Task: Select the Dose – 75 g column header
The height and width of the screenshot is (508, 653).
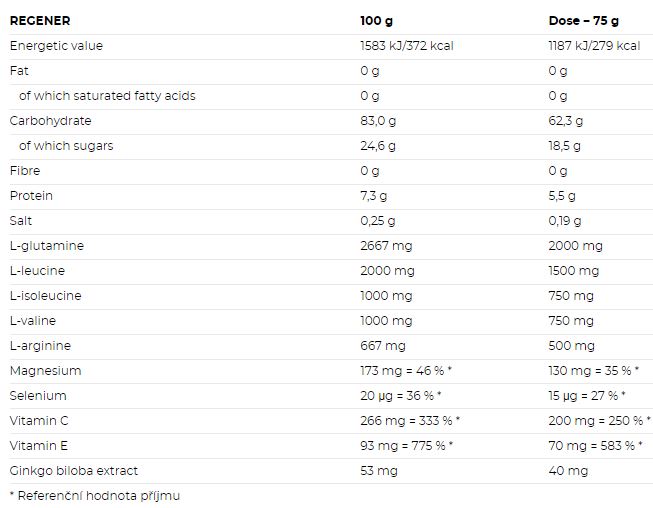Action: 583,21
